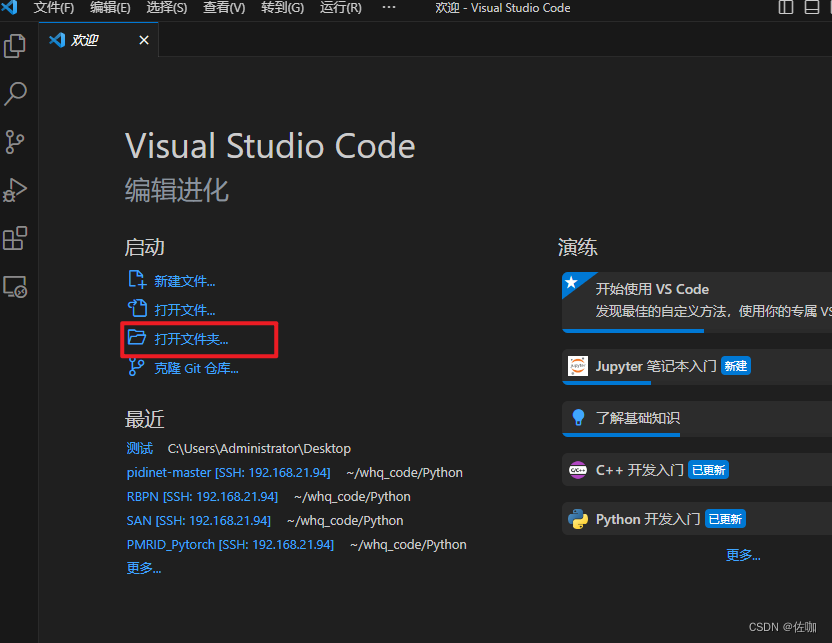Screen dimensions: 832x643
Task: Click path ~/whq_code/Python beside pidinet-master
Action: (404, 473)
